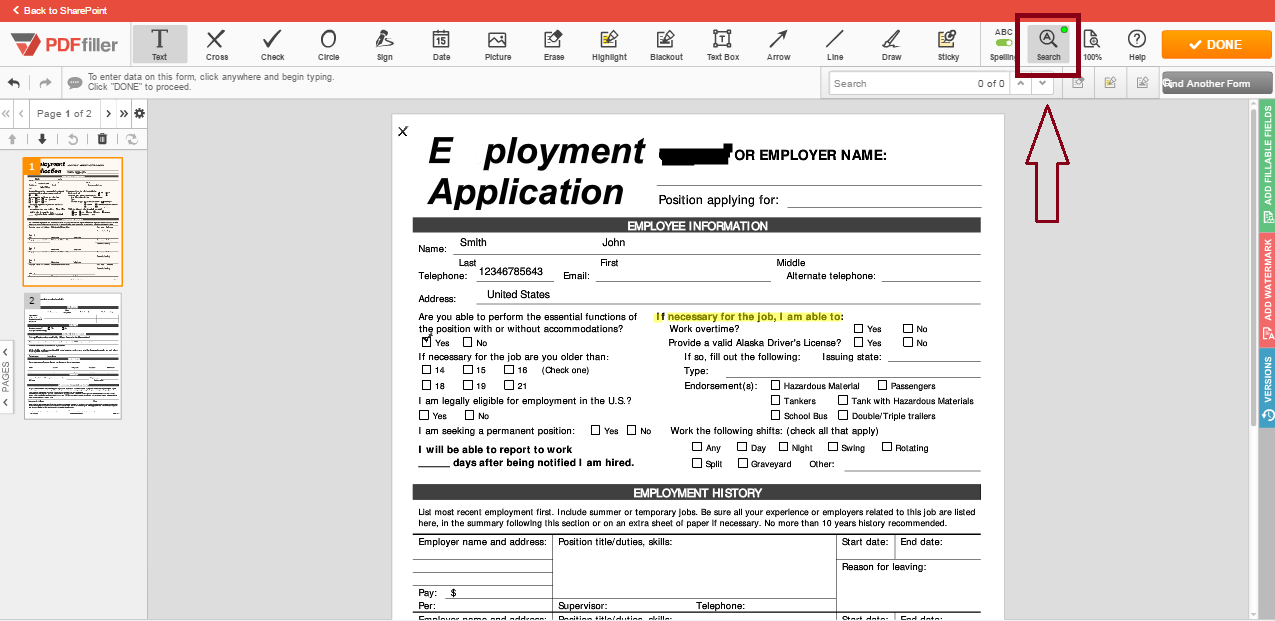
Task: Click the Position applying for line
Action: [884, 200]
